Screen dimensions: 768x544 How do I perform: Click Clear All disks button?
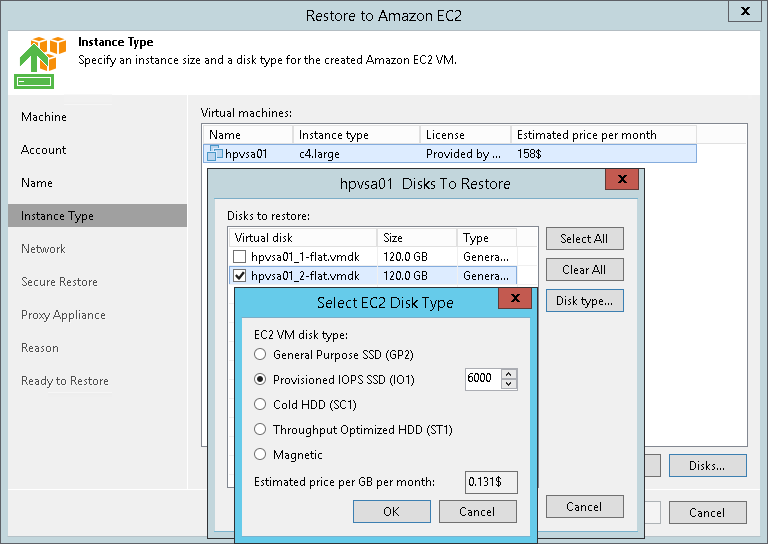coord(584,270)
